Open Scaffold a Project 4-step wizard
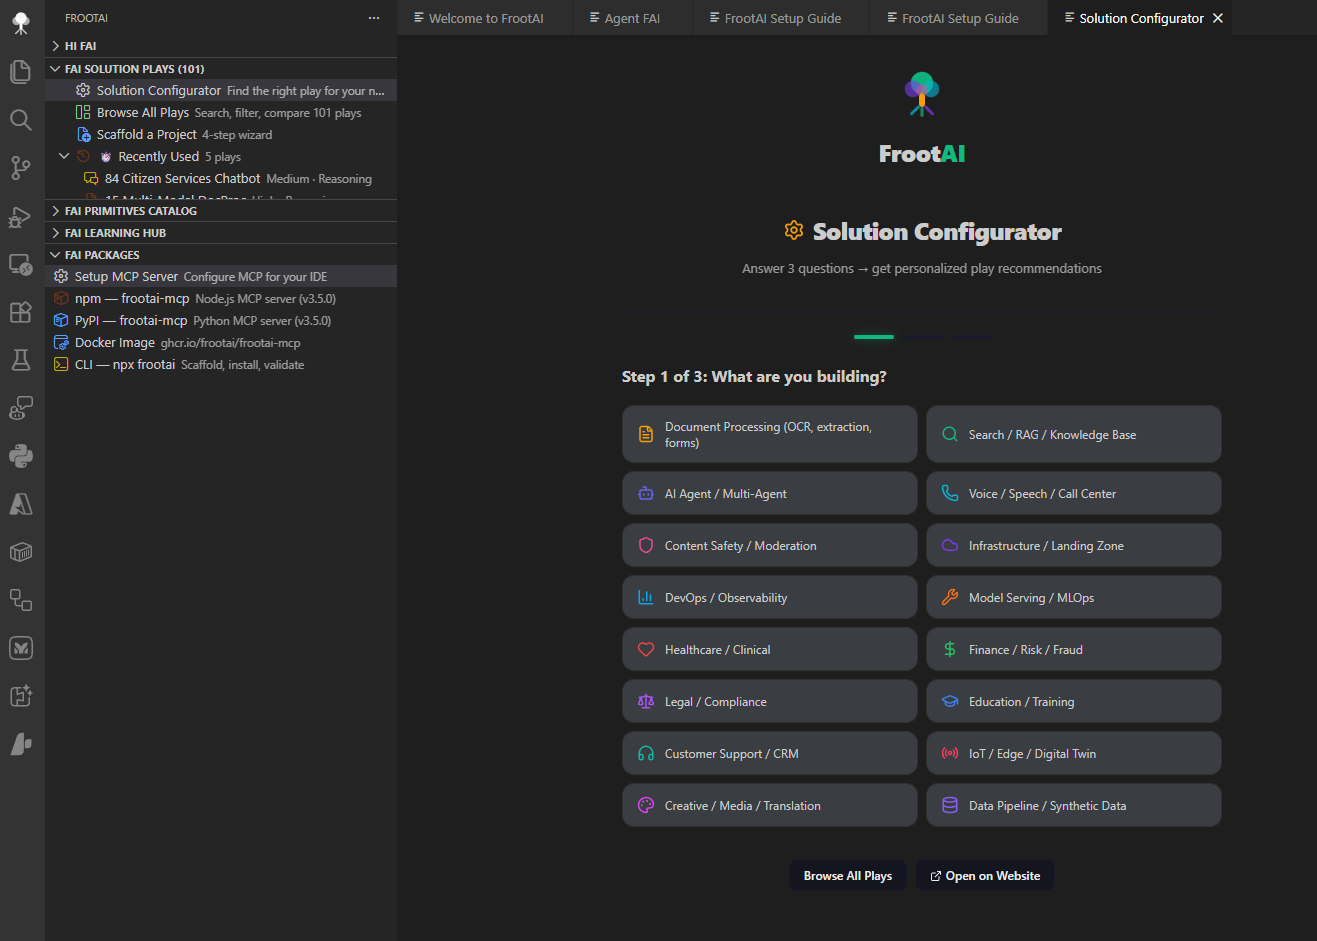The height and width of the screenshot is (941, 1317). pos(221,134)
